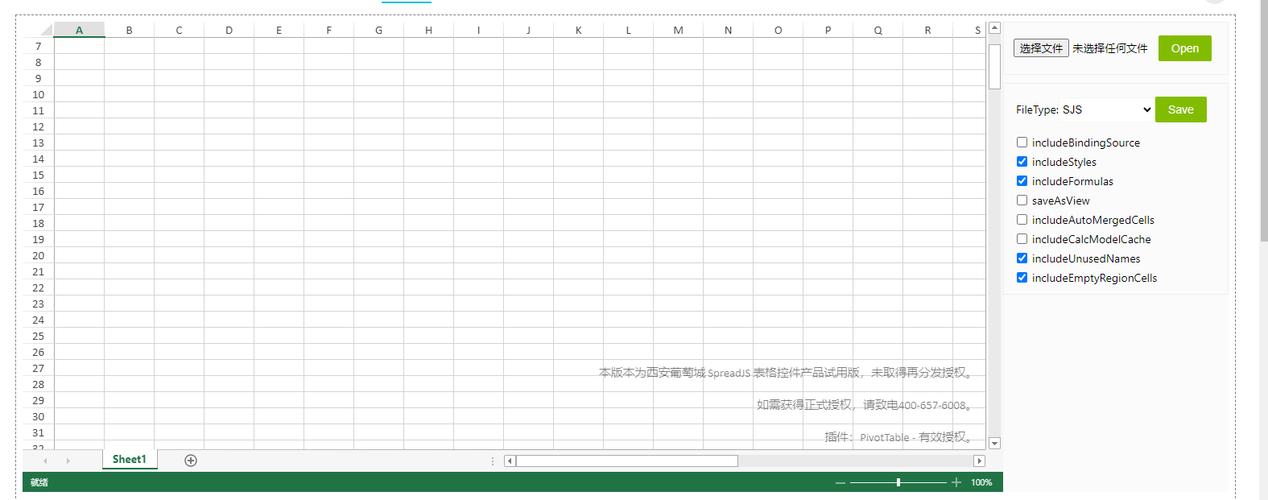
Task: Enable the includeBindingSource checkbox
Action: (1022, 143)
